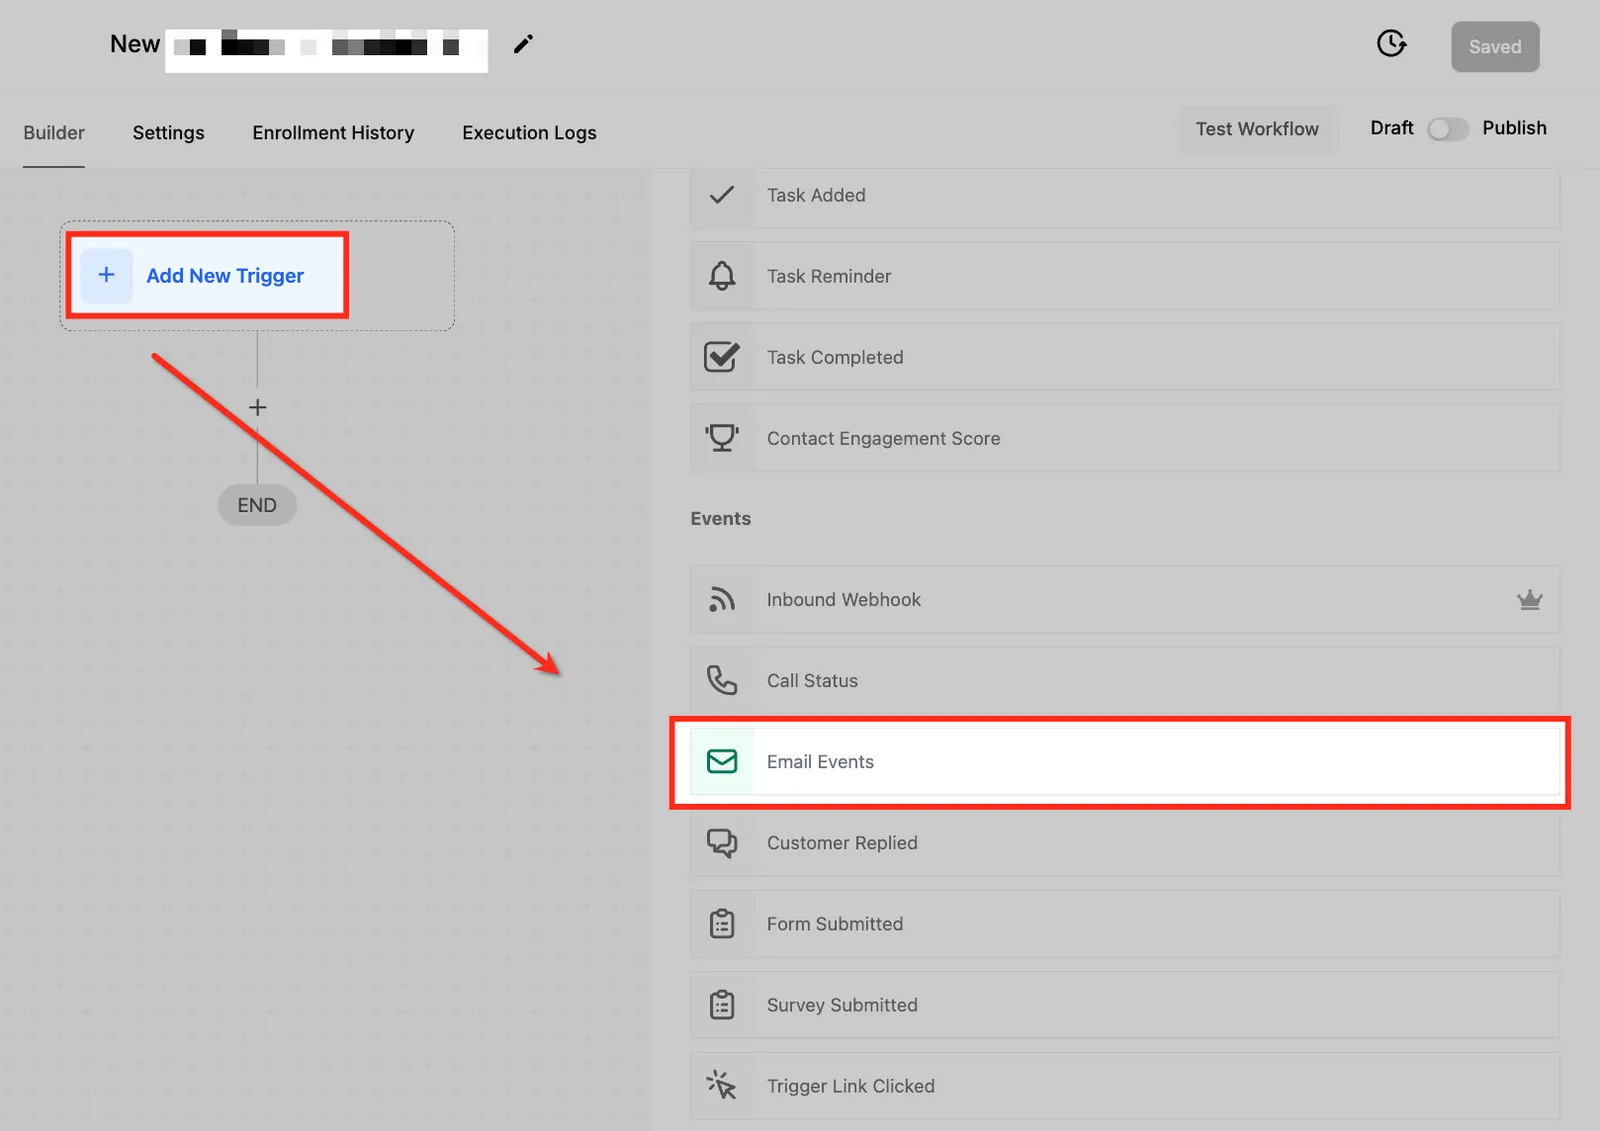Image resolution: width=1600 pixels, height=1131 pixels.
Task: Open the Settings tab
Action: tap(168, 133)
